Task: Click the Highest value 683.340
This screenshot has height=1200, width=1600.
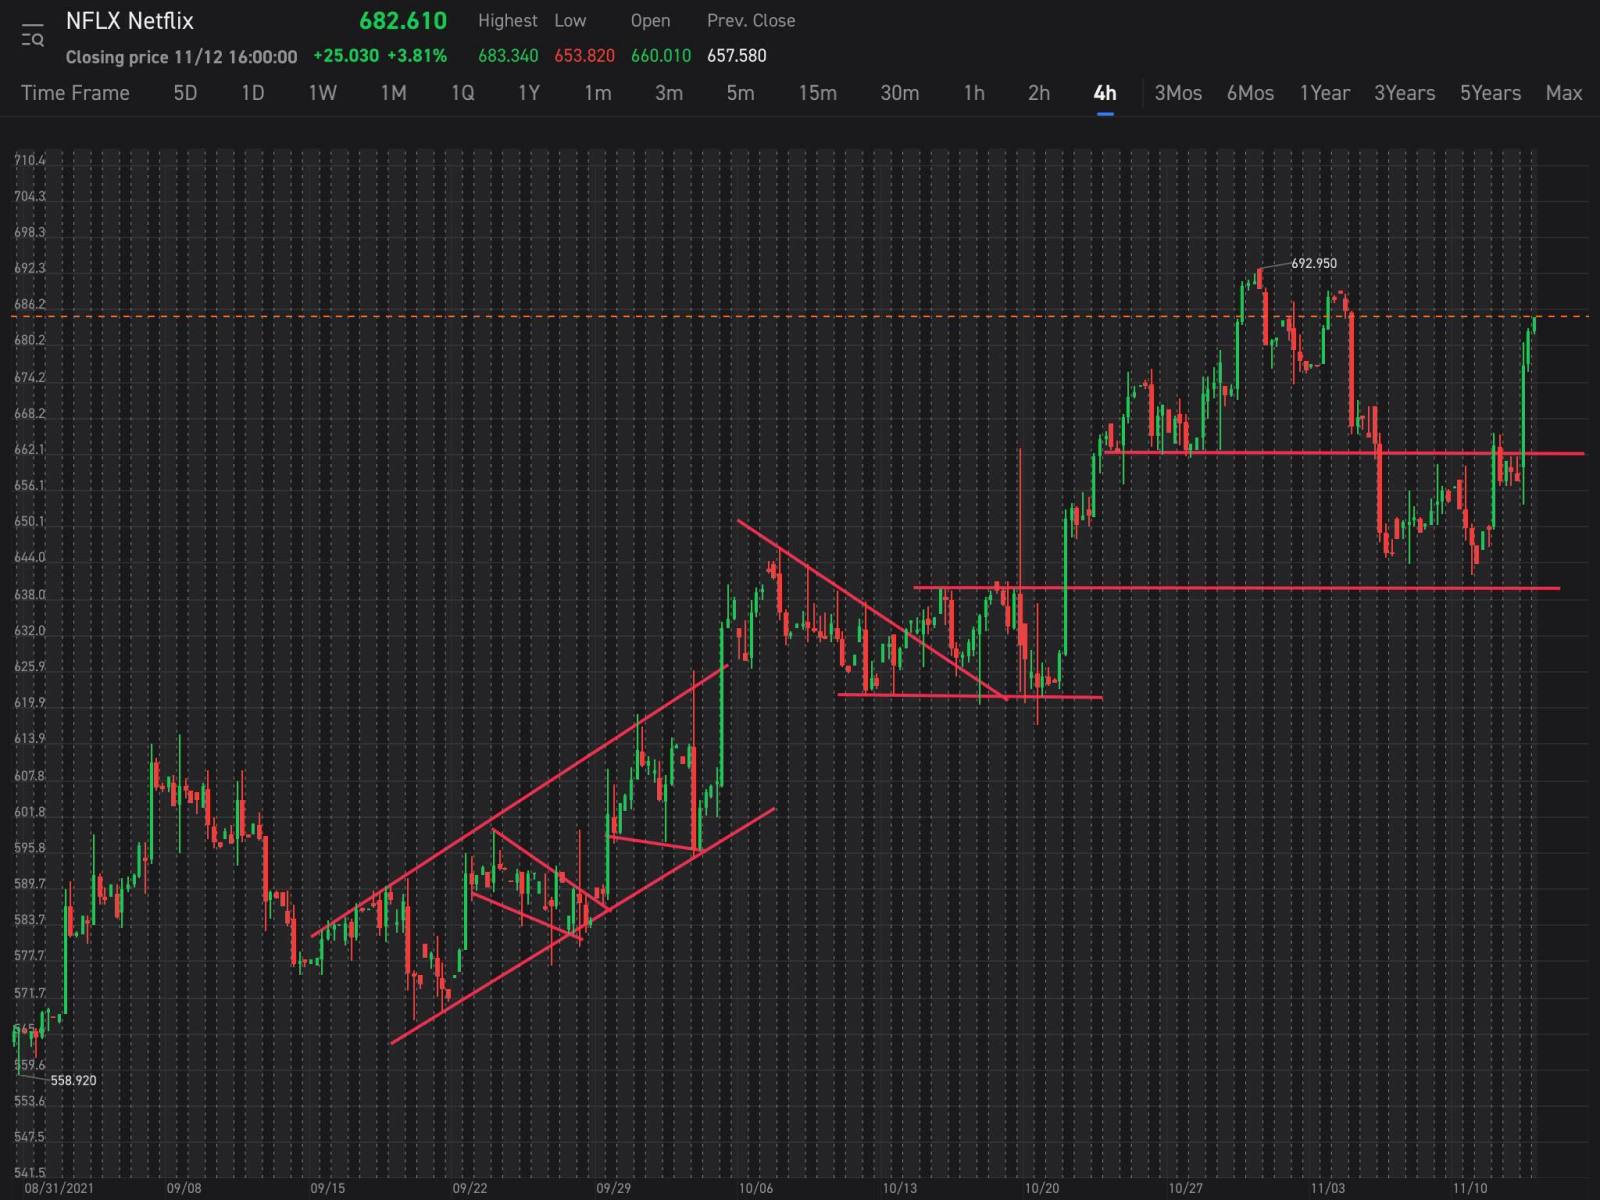Action: click(x=508, y=56)
